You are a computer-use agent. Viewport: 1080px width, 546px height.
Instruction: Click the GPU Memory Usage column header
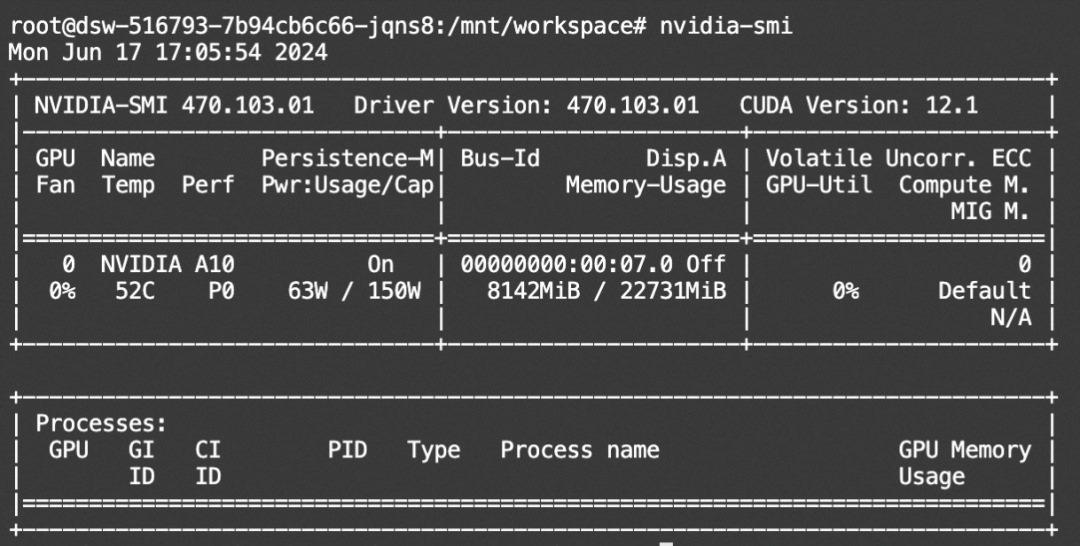tap(964, 462)
